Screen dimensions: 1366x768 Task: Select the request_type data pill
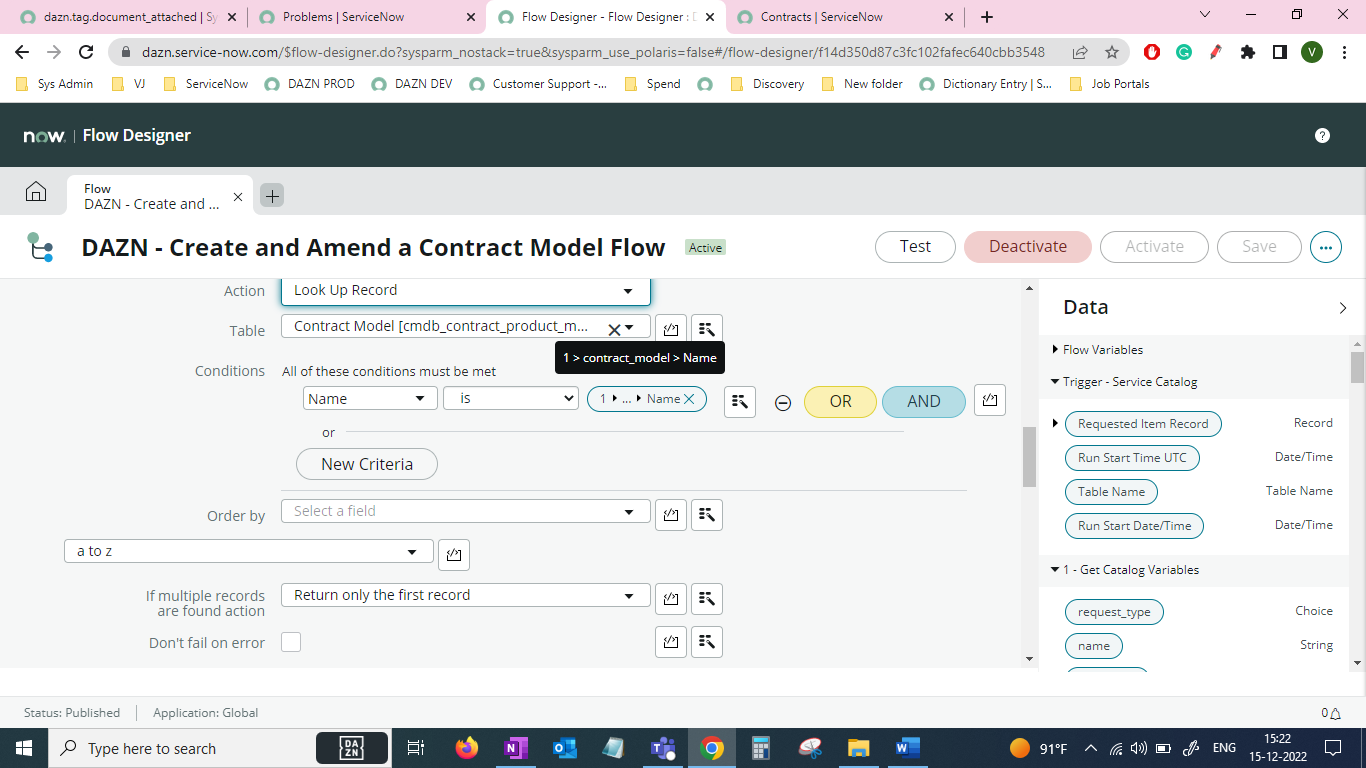click(x=1114, y=612)
